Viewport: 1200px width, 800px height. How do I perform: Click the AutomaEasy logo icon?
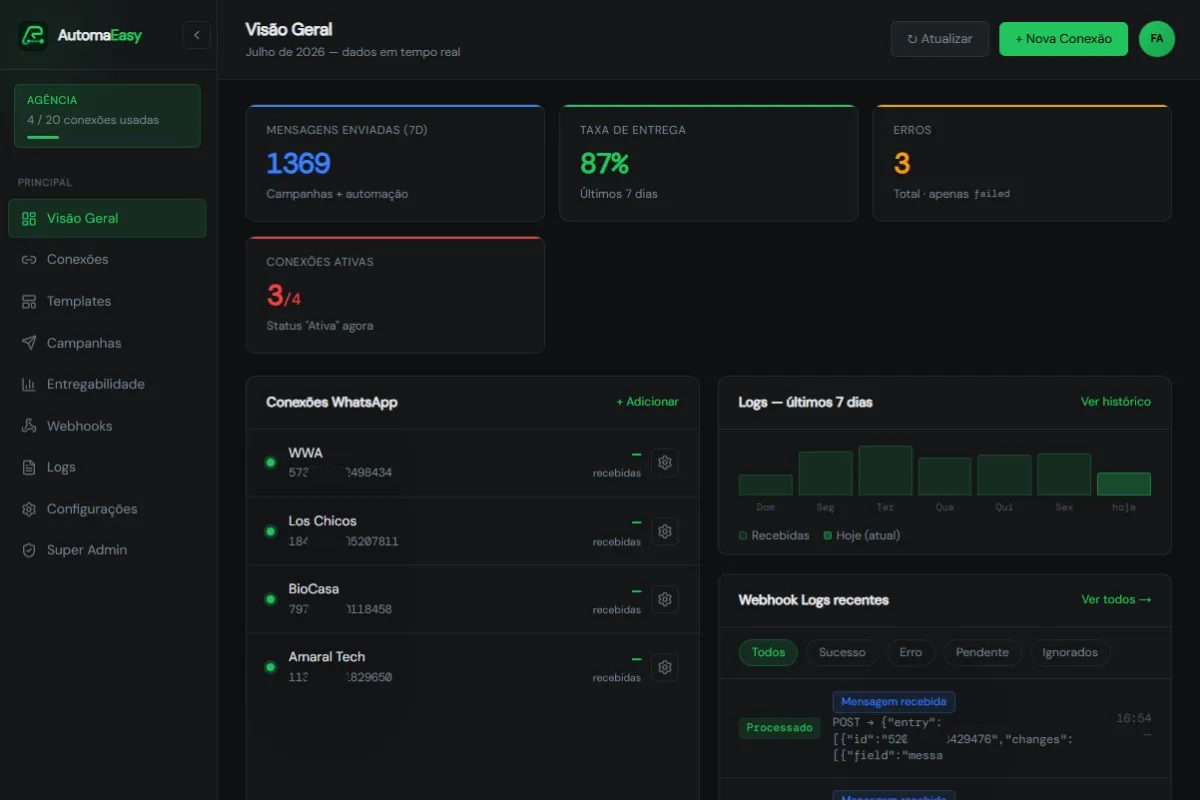pos(33,36)
